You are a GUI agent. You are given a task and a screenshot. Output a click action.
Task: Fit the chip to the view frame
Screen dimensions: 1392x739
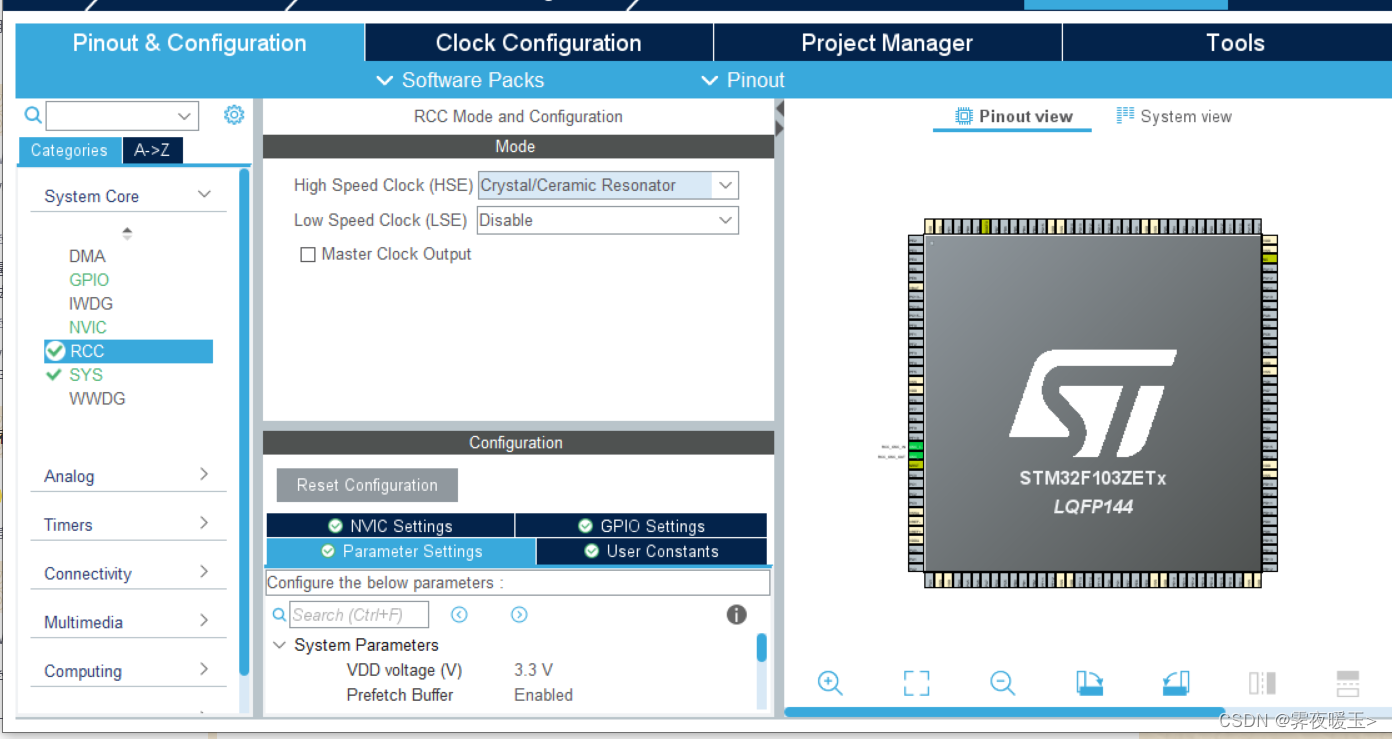pyautogui.click(x=916, y=683)
